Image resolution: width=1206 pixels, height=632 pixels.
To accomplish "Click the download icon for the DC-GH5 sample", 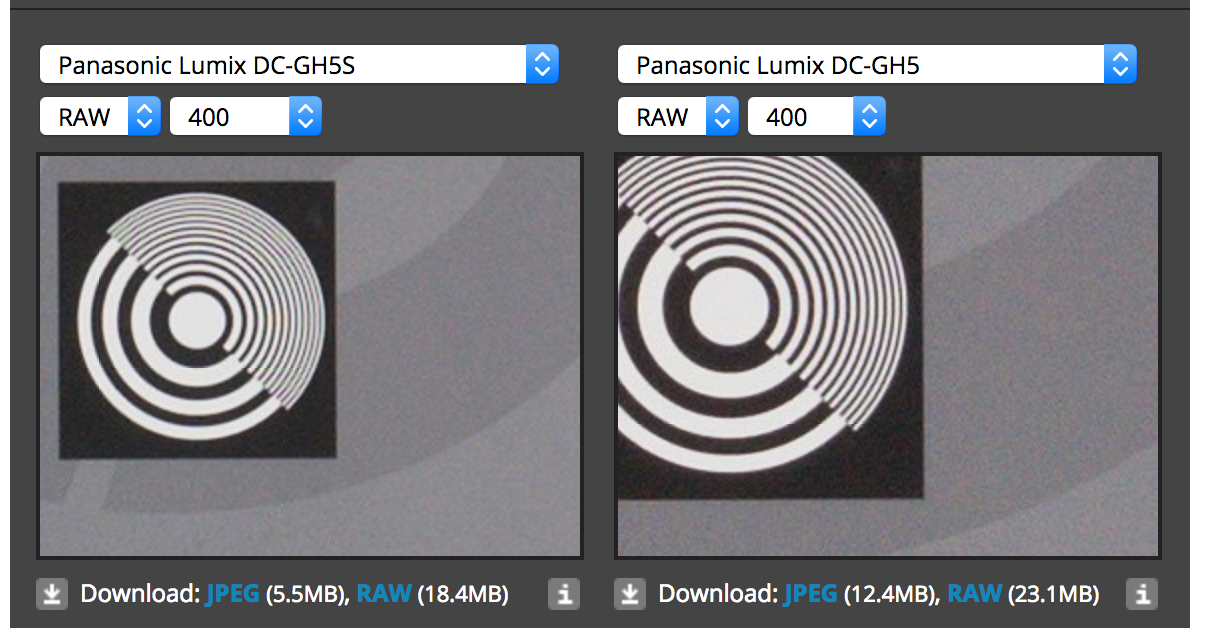I will point(630,594).
